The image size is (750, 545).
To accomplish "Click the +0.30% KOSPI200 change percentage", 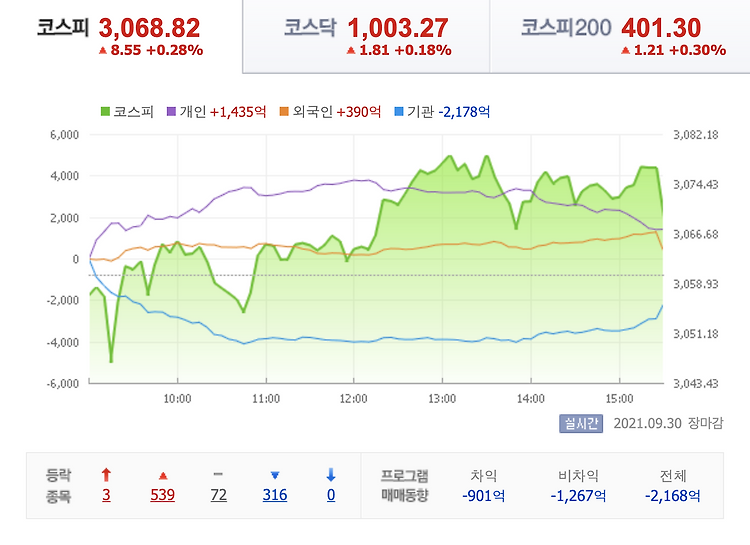I will pyautogui.click(x=697, y=50).
